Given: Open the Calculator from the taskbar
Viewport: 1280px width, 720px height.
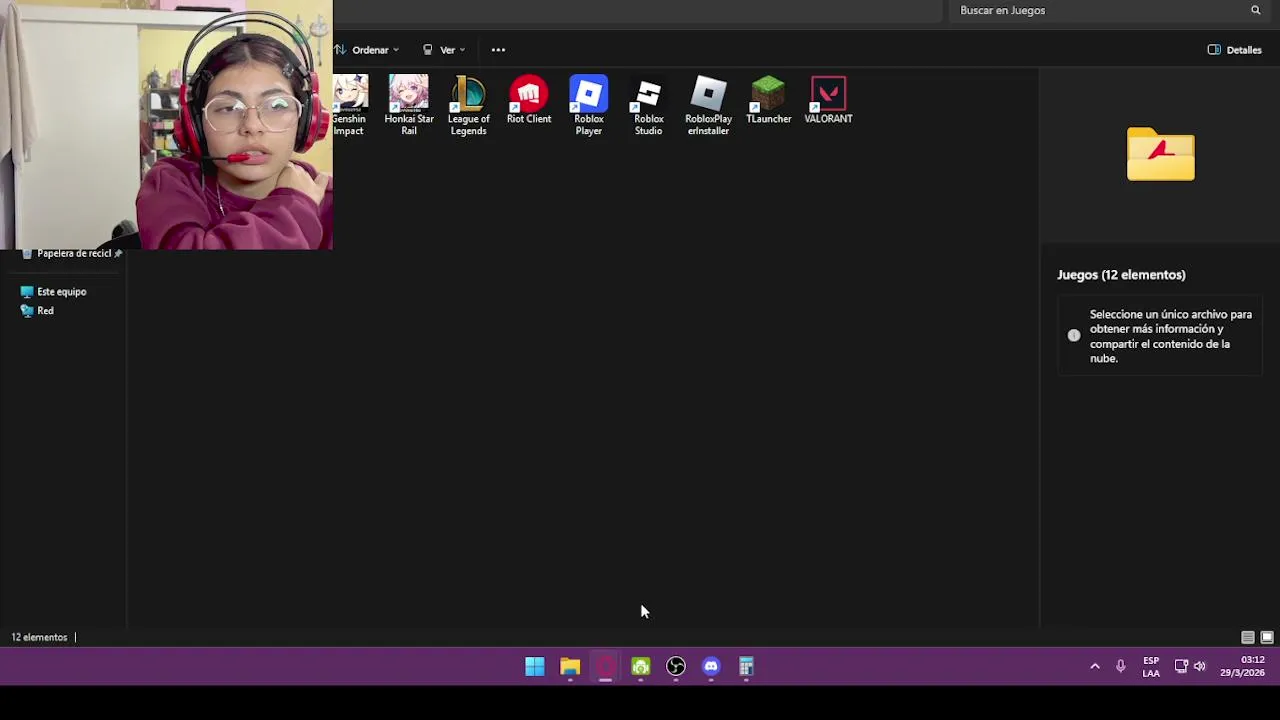Looking at the screenshot, I should [x=746, y=667].
